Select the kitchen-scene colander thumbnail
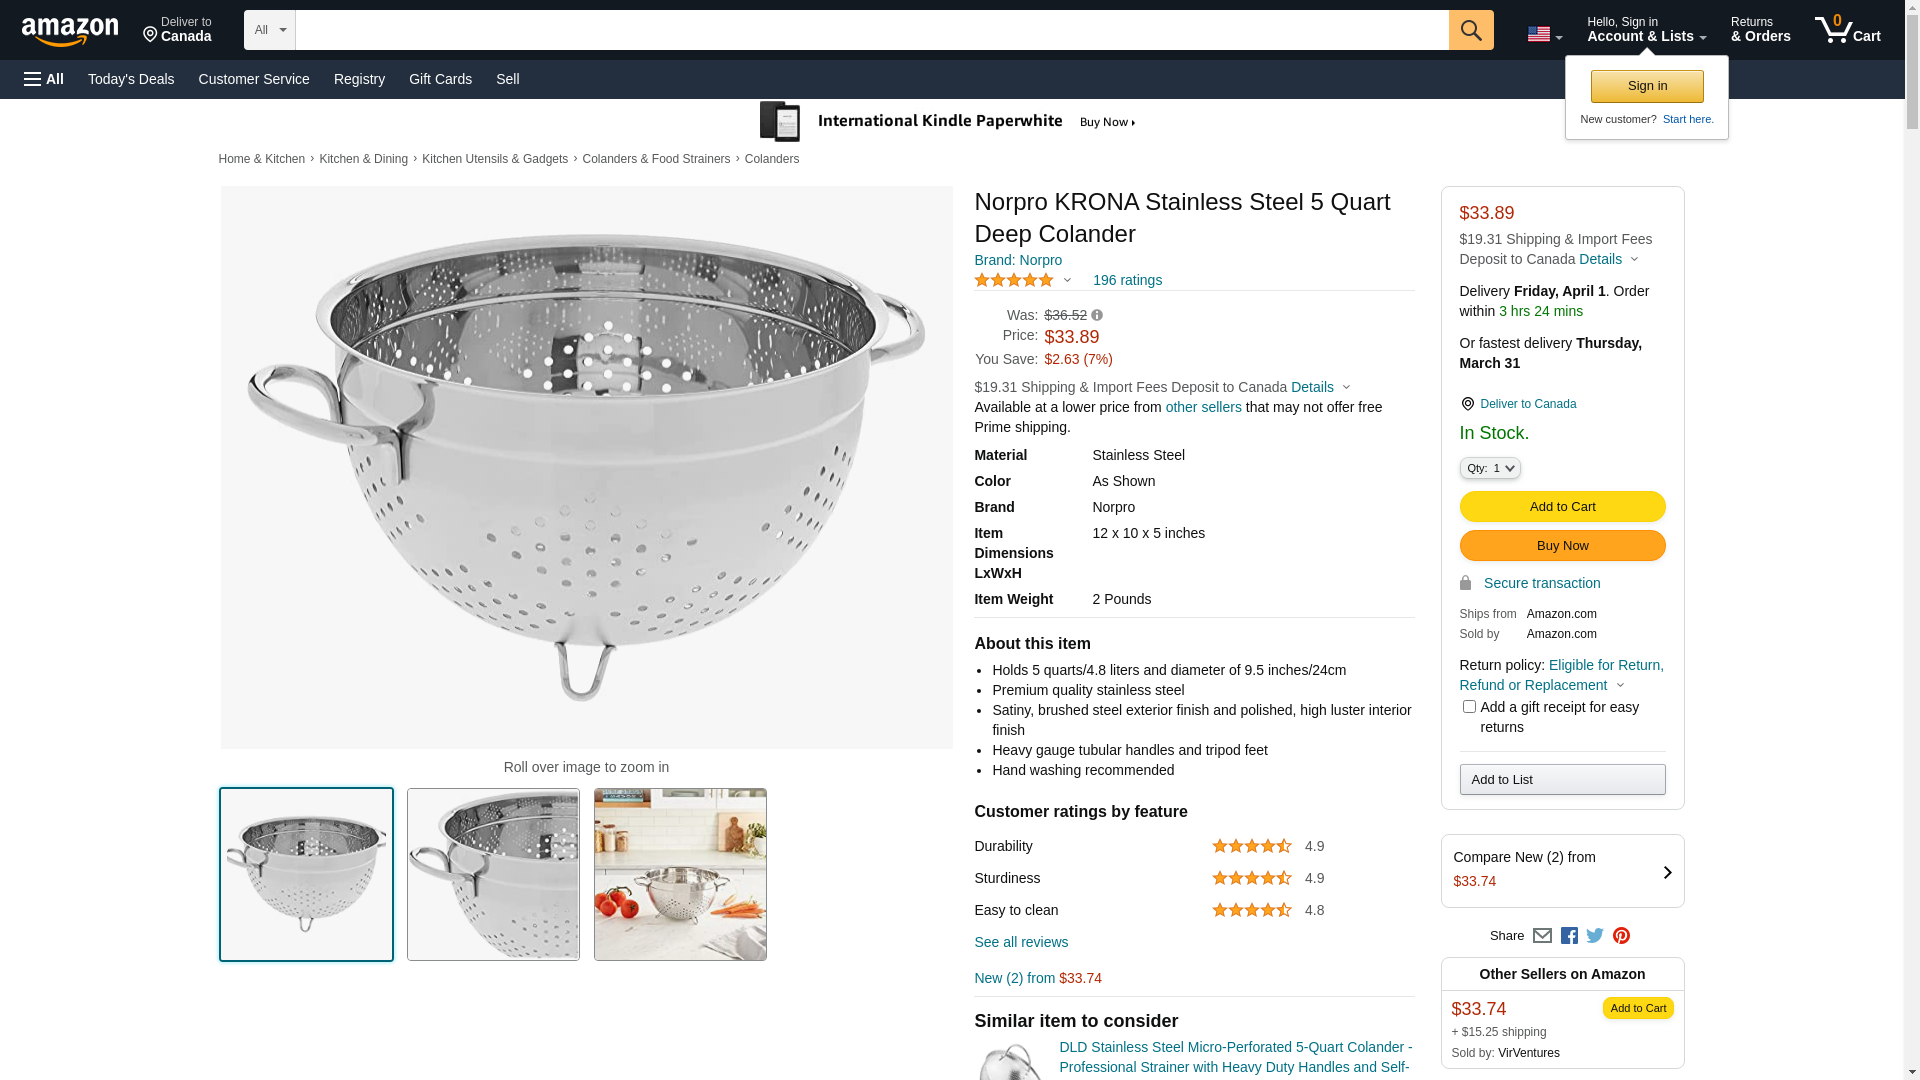1920x1080 pixels. [680, 875]
